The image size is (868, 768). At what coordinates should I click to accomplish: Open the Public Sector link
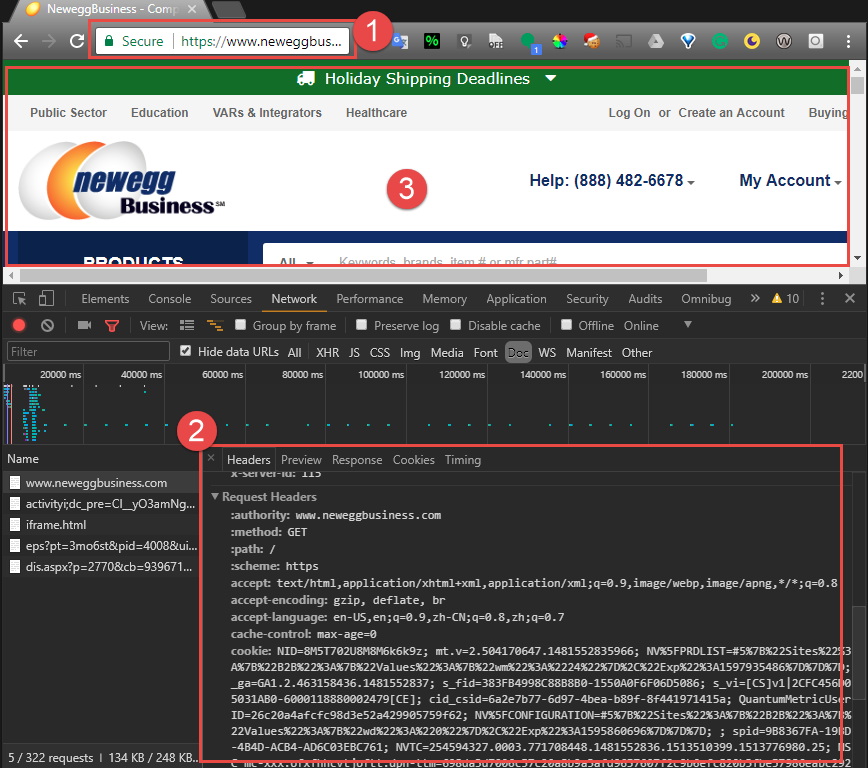(x=68, y=112)
